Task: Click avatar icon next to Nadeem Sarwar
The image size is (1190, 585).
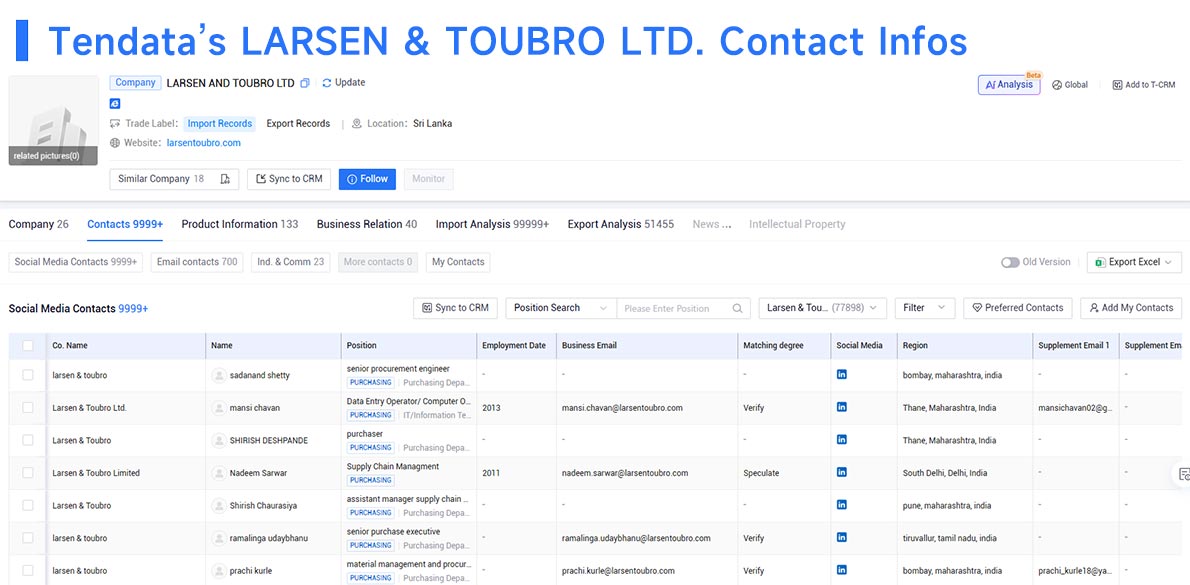Action: 219,473
